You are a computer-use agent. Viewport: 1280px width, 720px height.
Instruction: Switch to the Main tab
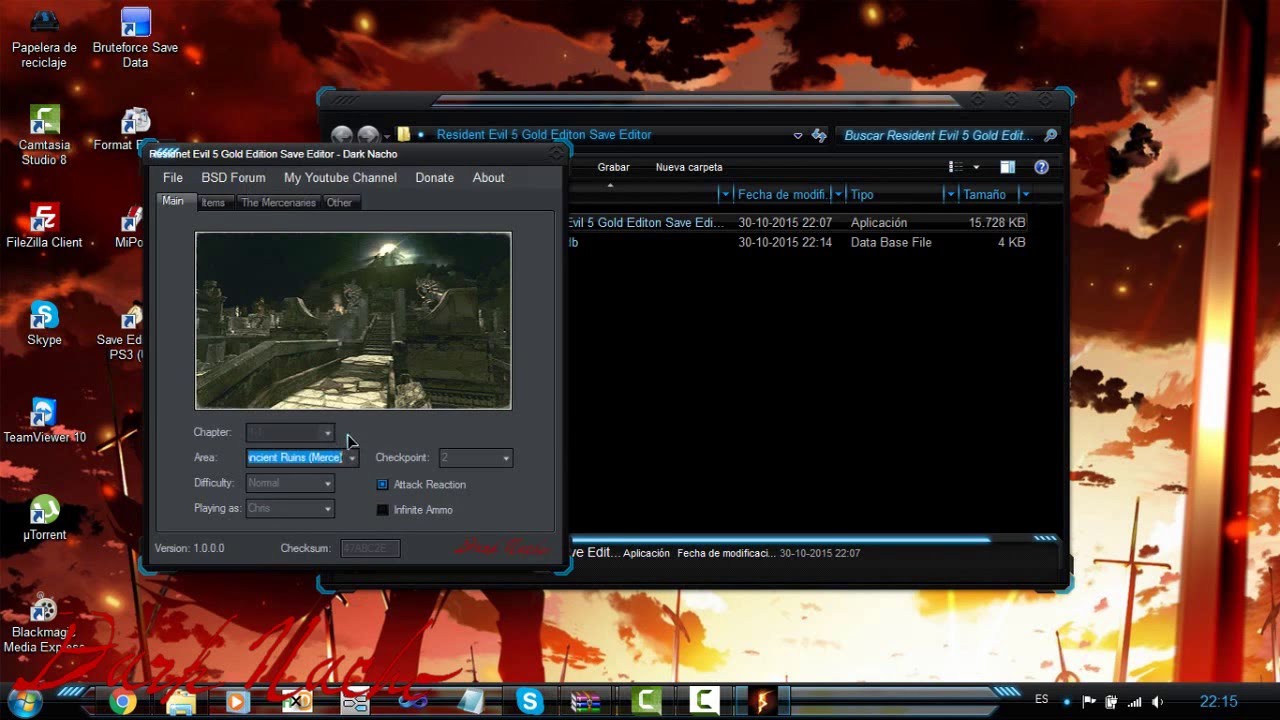click(x=173, y=201)
